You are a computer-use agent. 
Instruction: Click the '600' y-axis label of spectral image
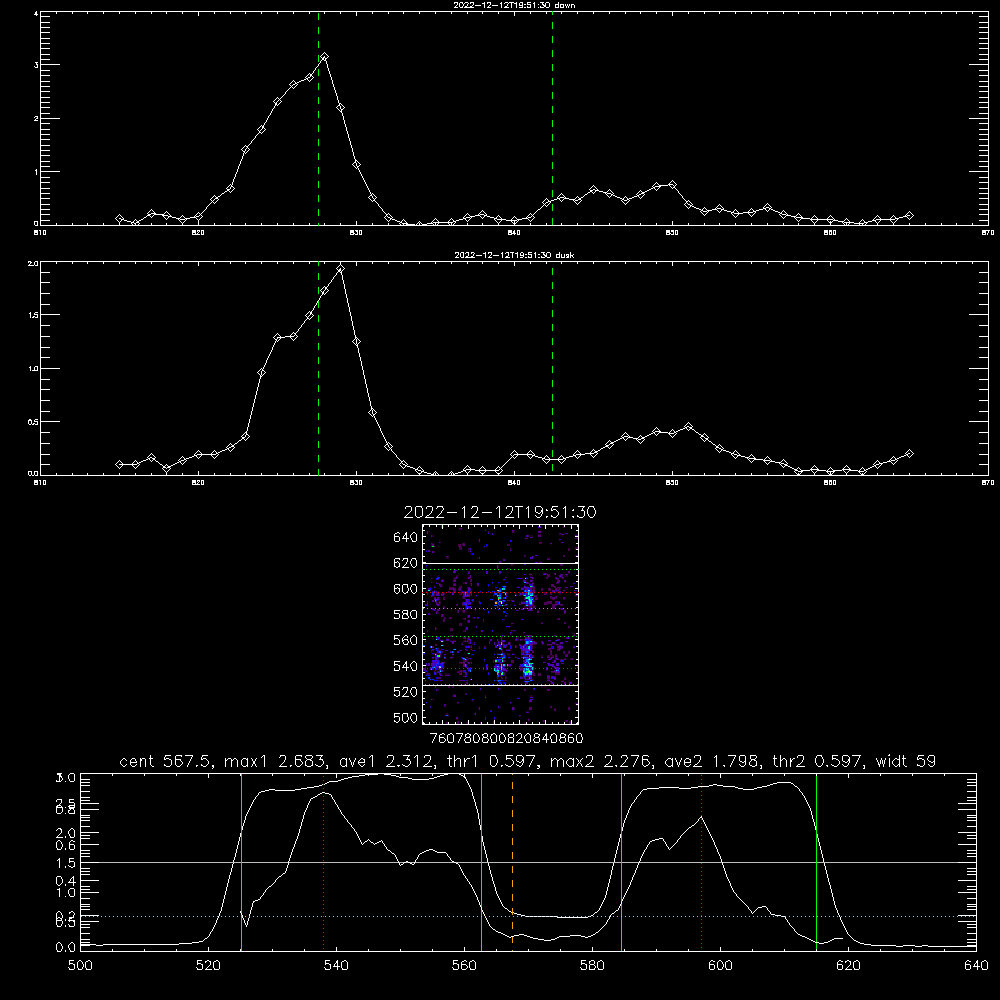pyautogui.click(x=406, y=589)
